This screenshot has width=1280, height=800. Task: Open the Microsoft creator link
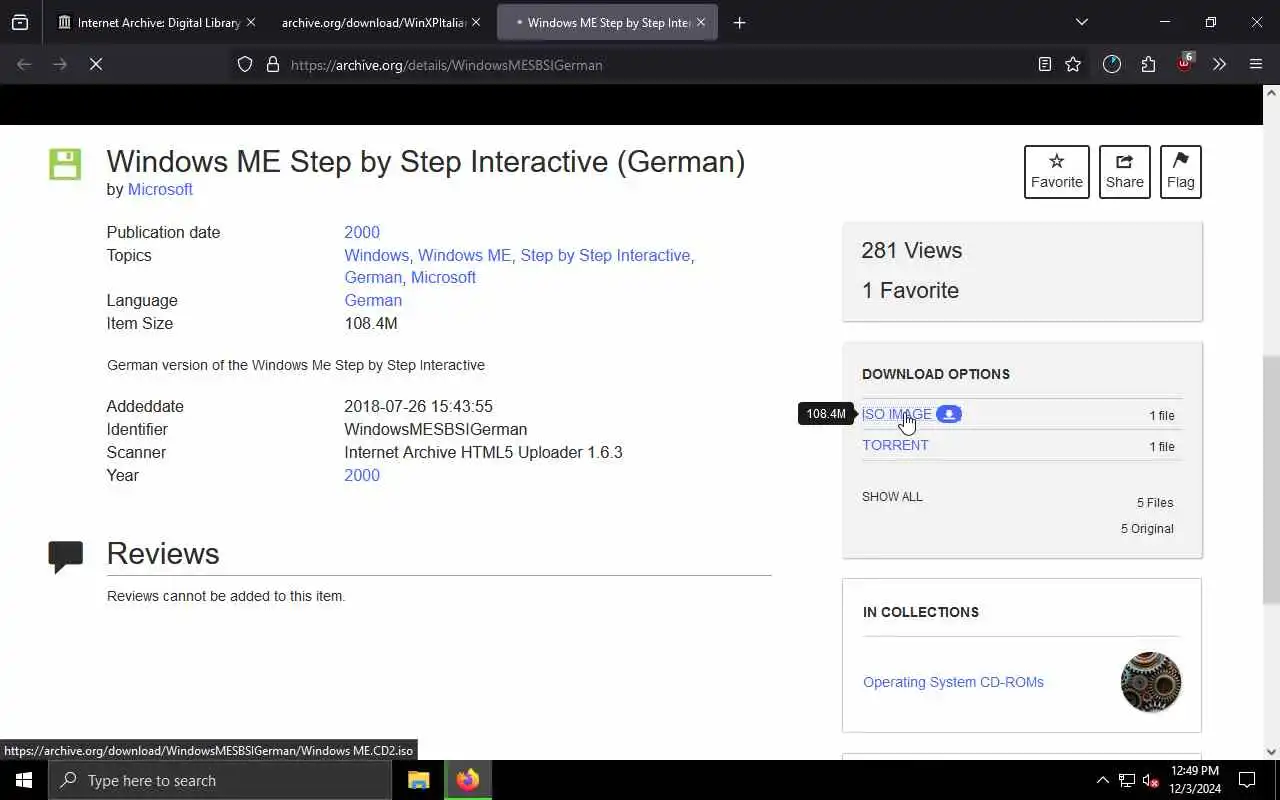tap(160, 189)
